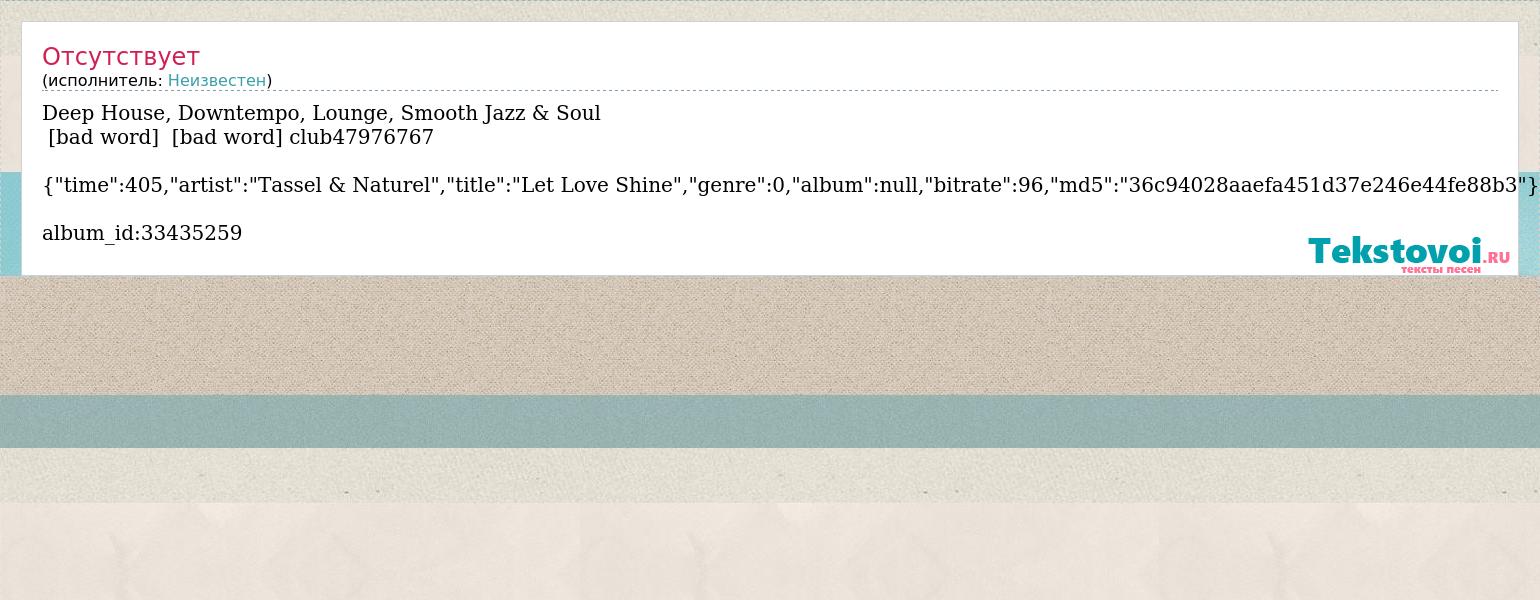Click the Let Love Shine title value

click(x=595, y=185)
